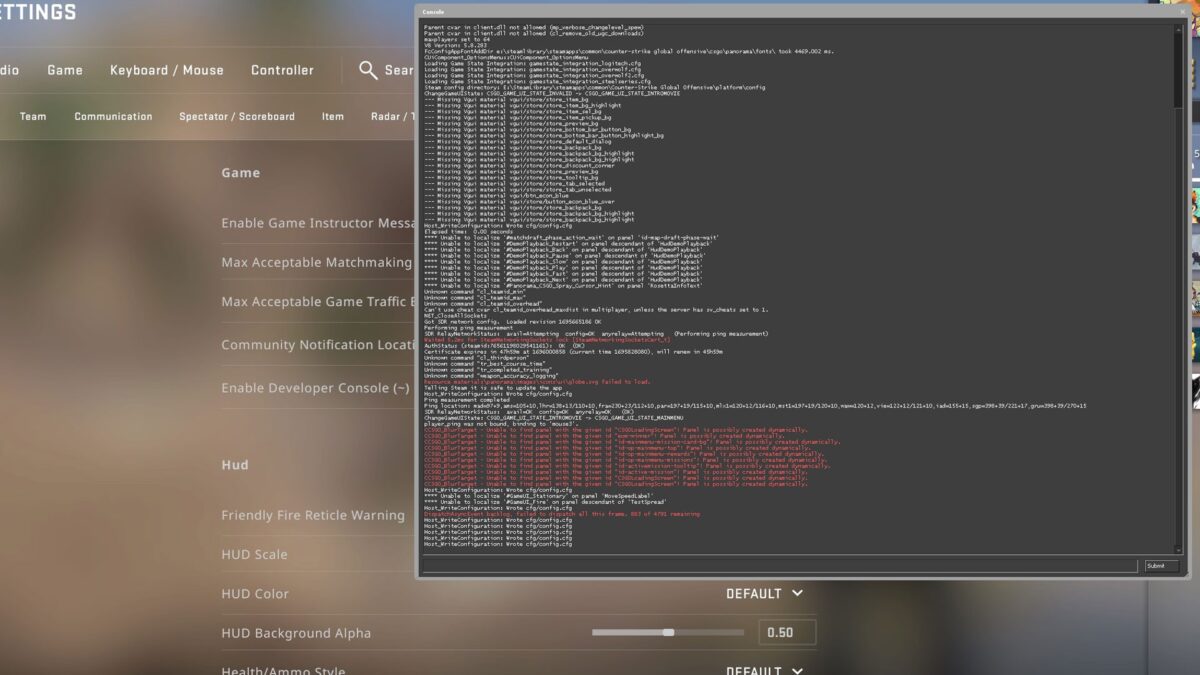Viewport: 1200px width, 675px height.
Task: Select the Communication sub-tab
Action: [x=113, y=116]
